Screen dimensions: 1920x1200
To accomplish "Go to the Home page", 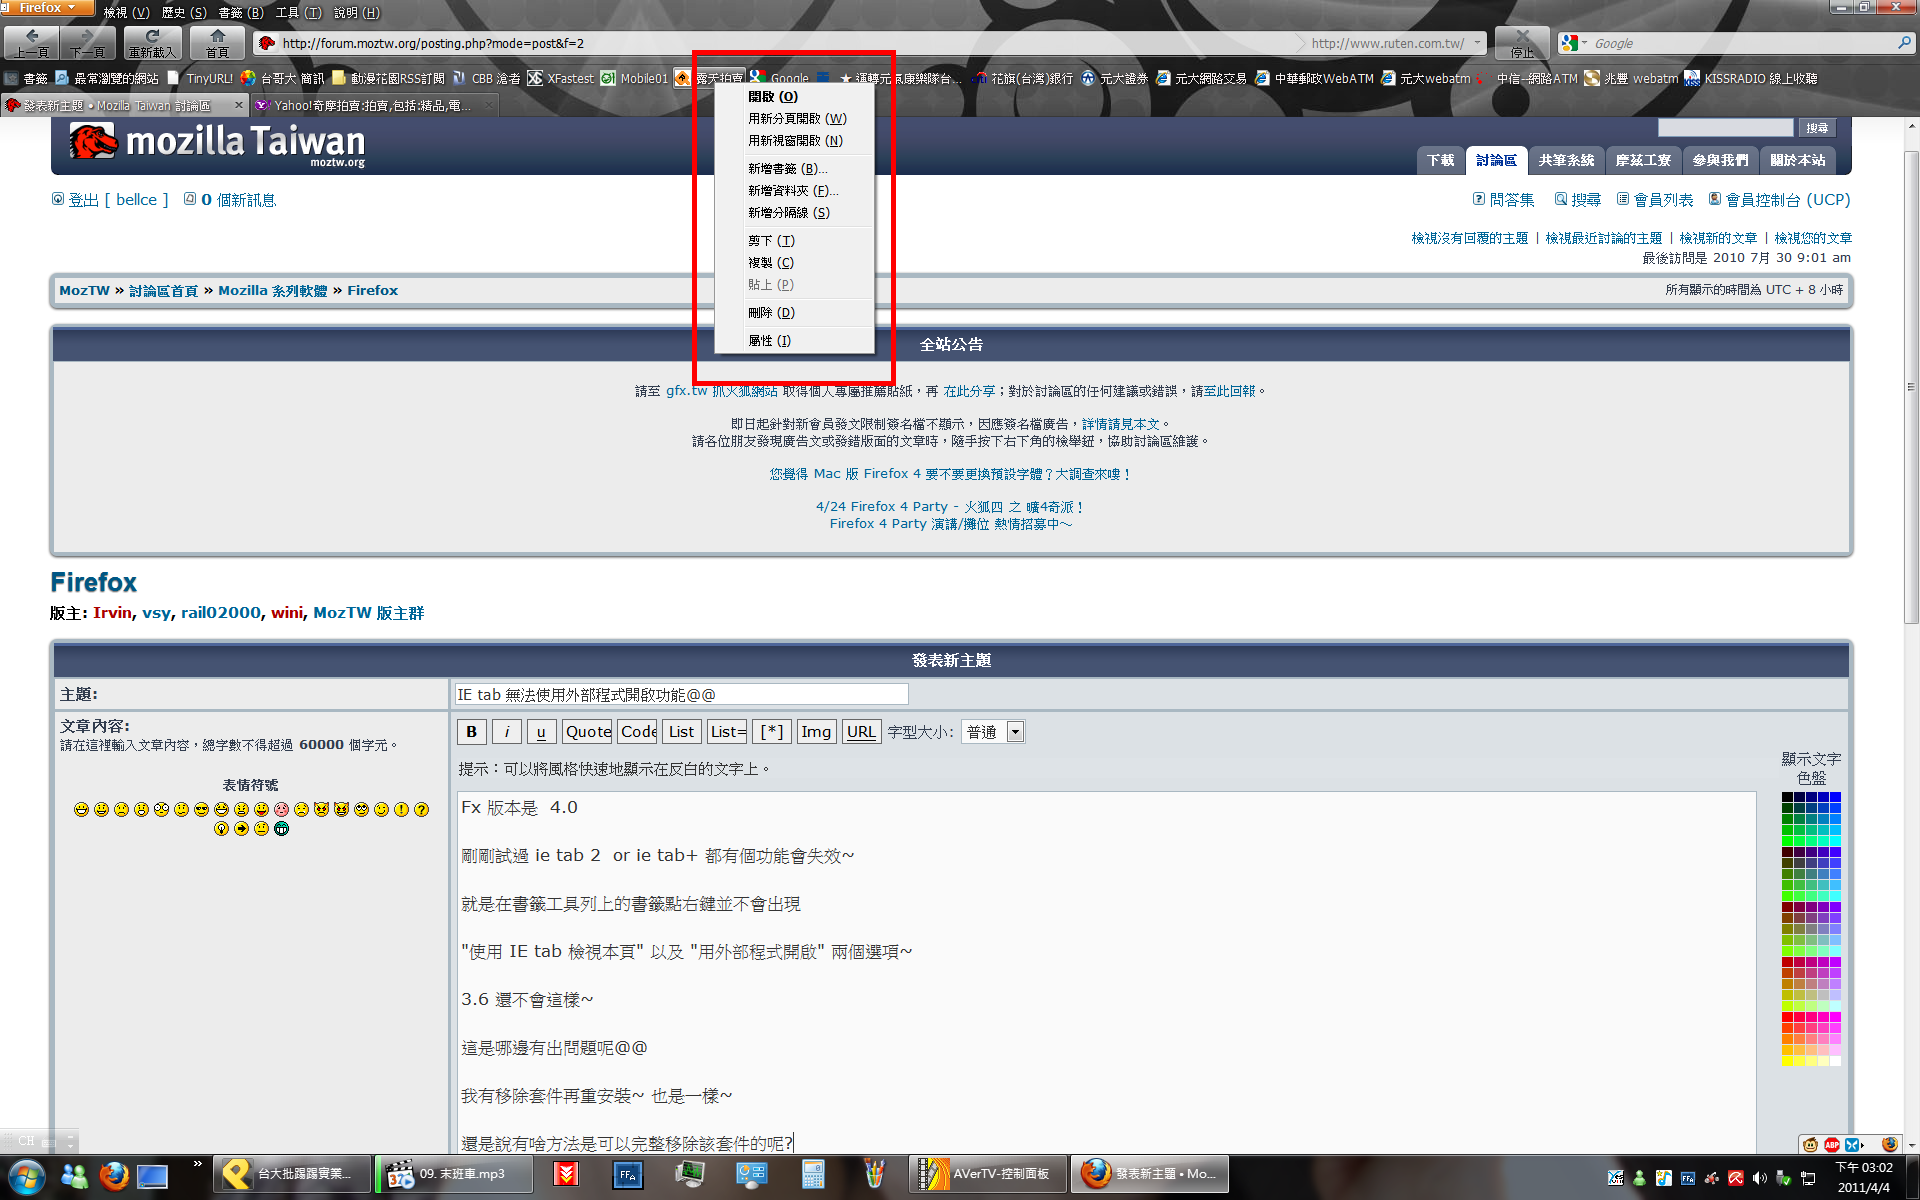I will coord(217,42).
